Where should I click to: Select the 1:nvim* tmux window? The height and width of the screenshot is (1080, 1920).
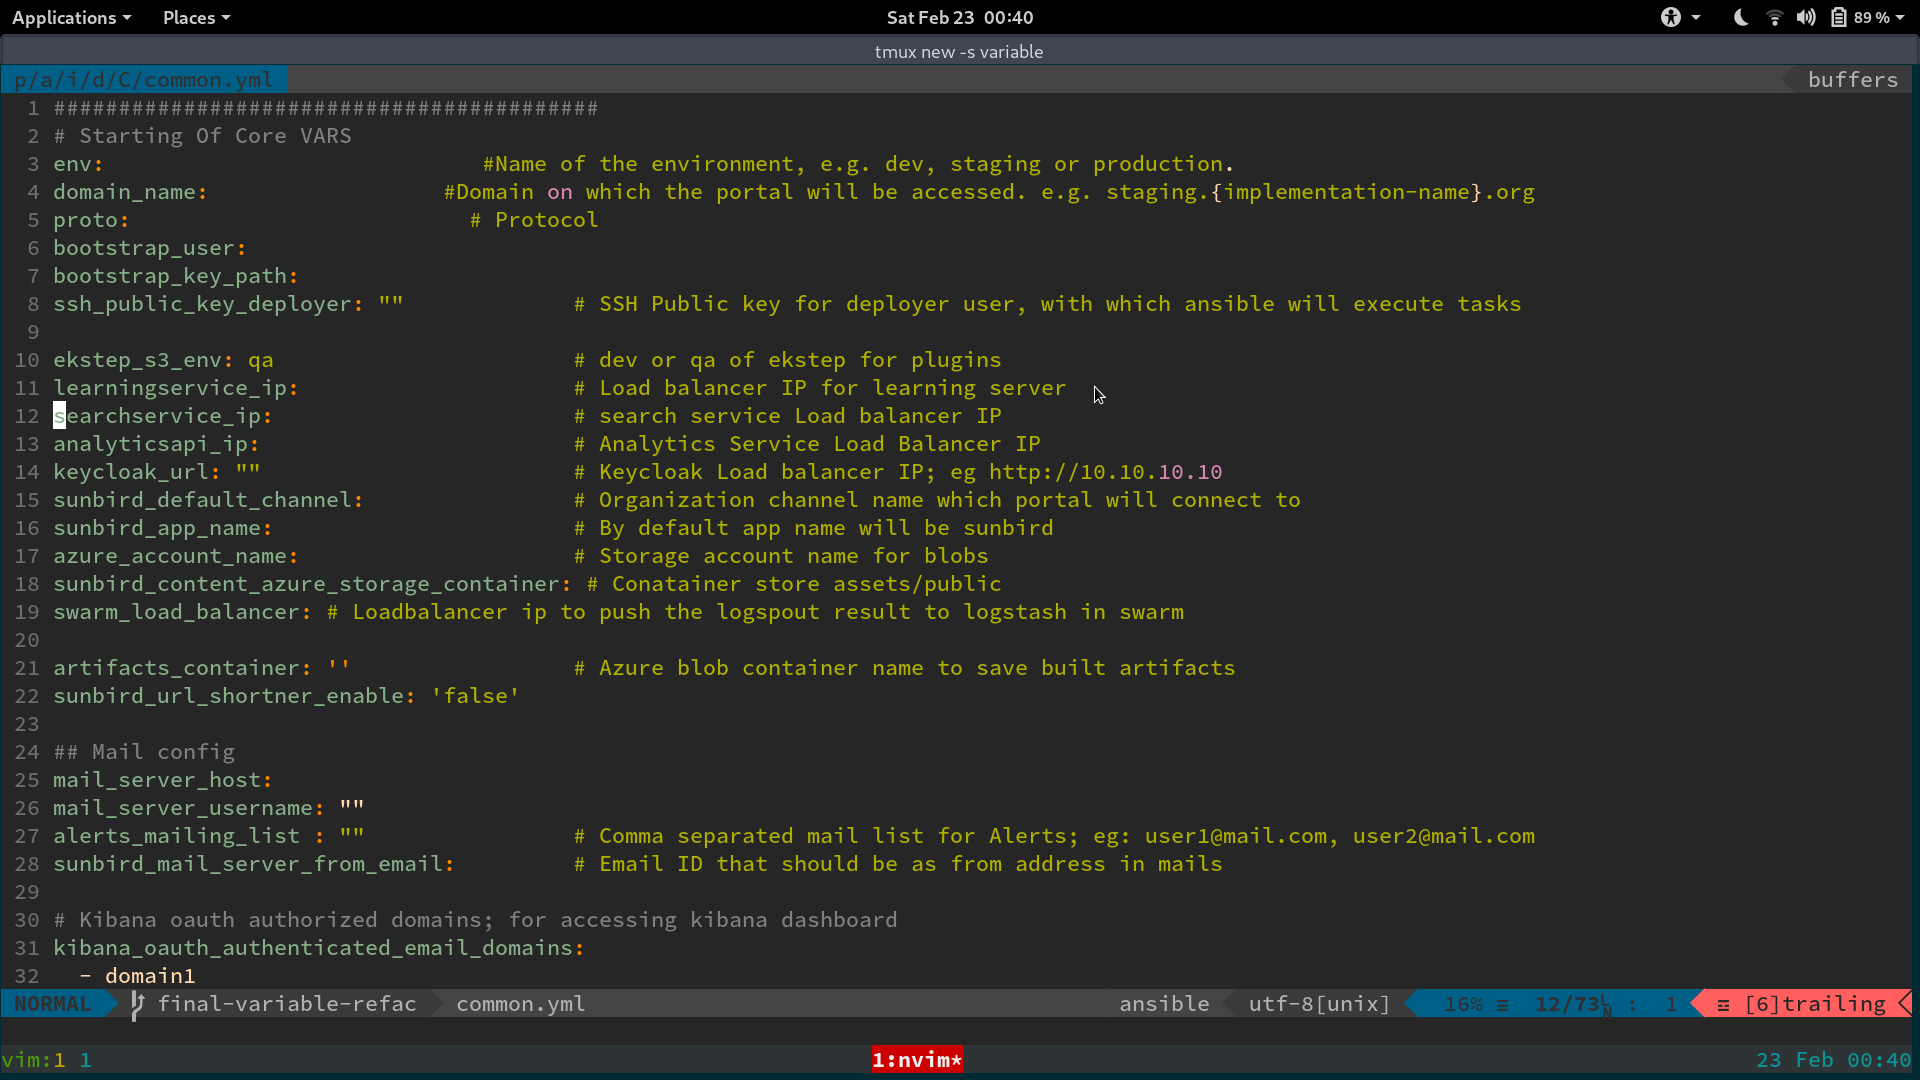917,1059
